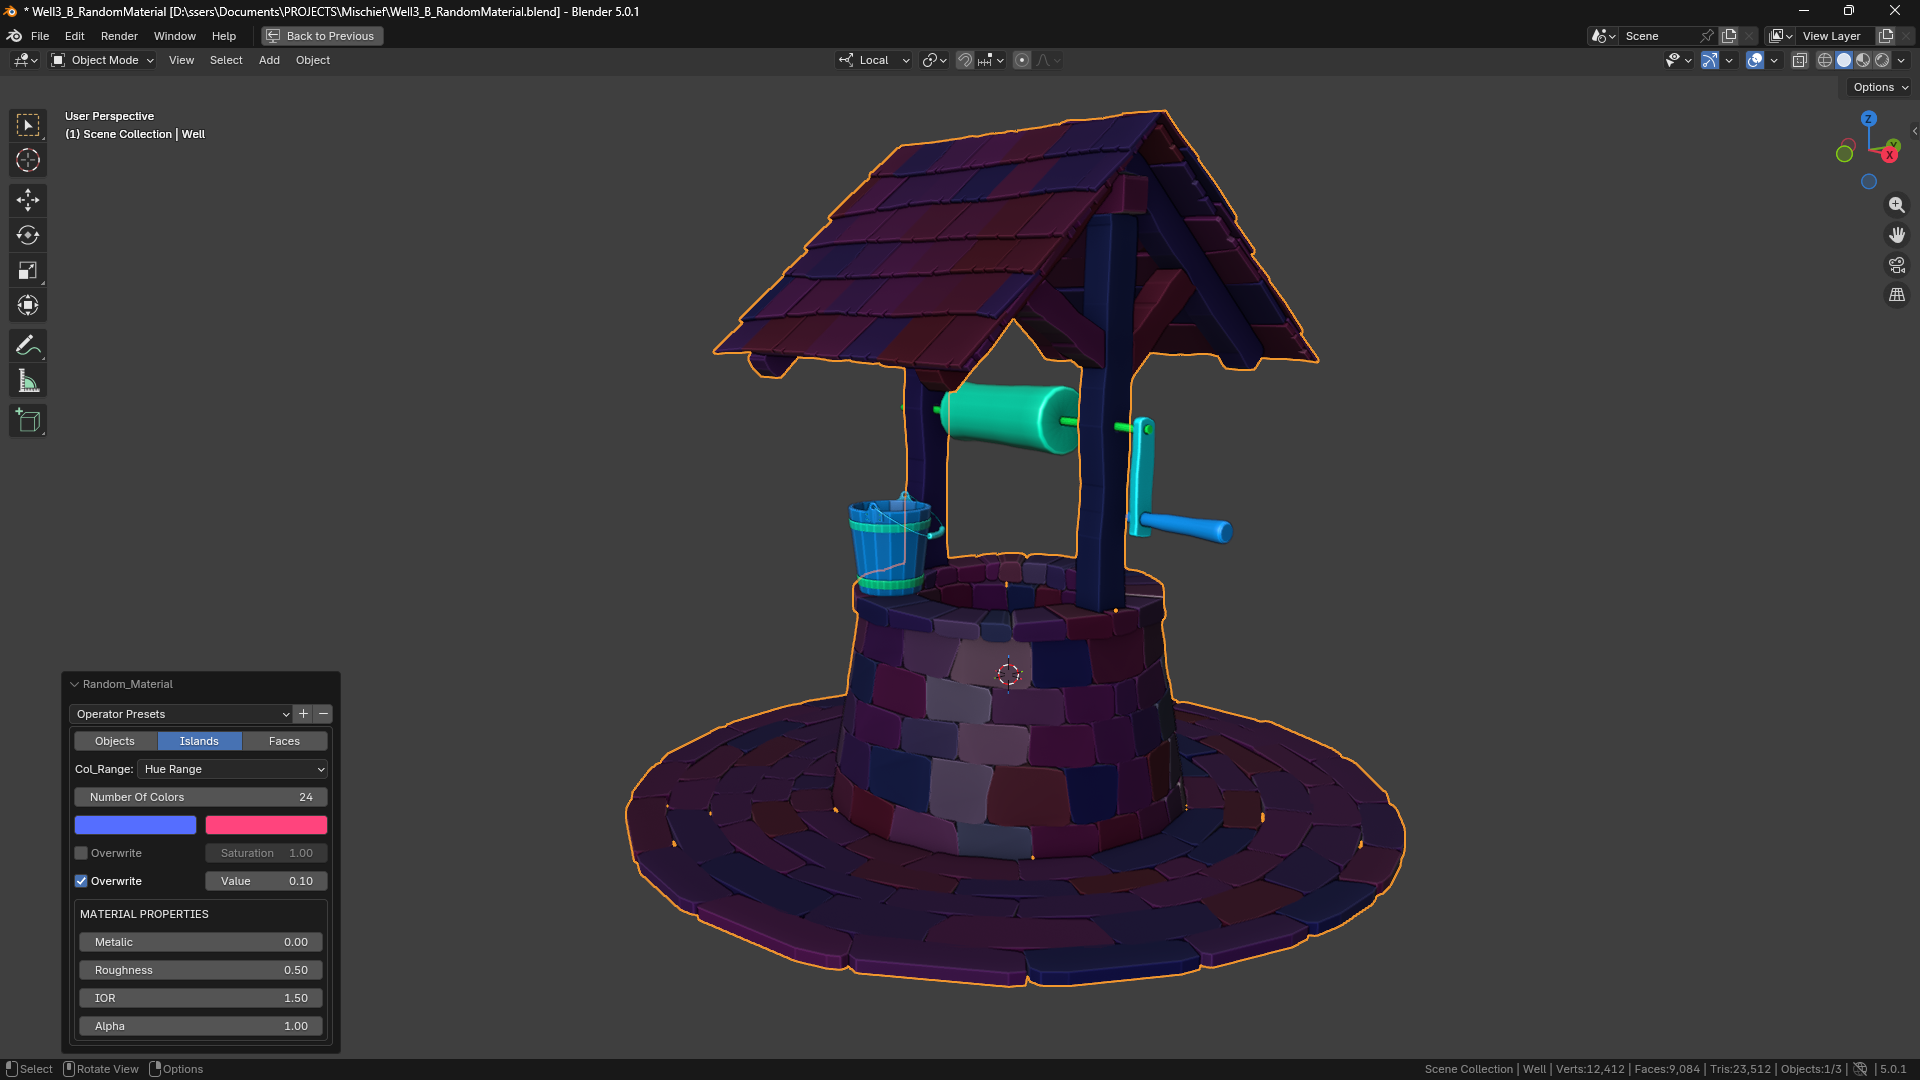1920x1080 pixels.
Task: Select the Rotate tool
Action: 28,235
